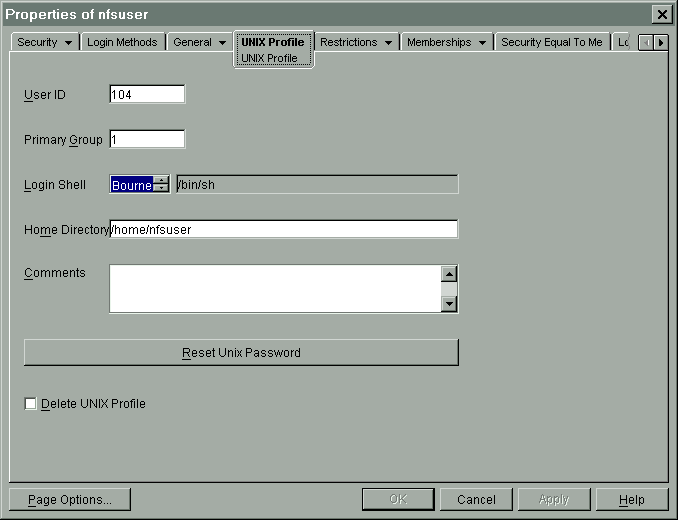Image resolution: width=678 pixels, height=520 pixels.
Task: Click the Primary Group label
Action: 63,140
